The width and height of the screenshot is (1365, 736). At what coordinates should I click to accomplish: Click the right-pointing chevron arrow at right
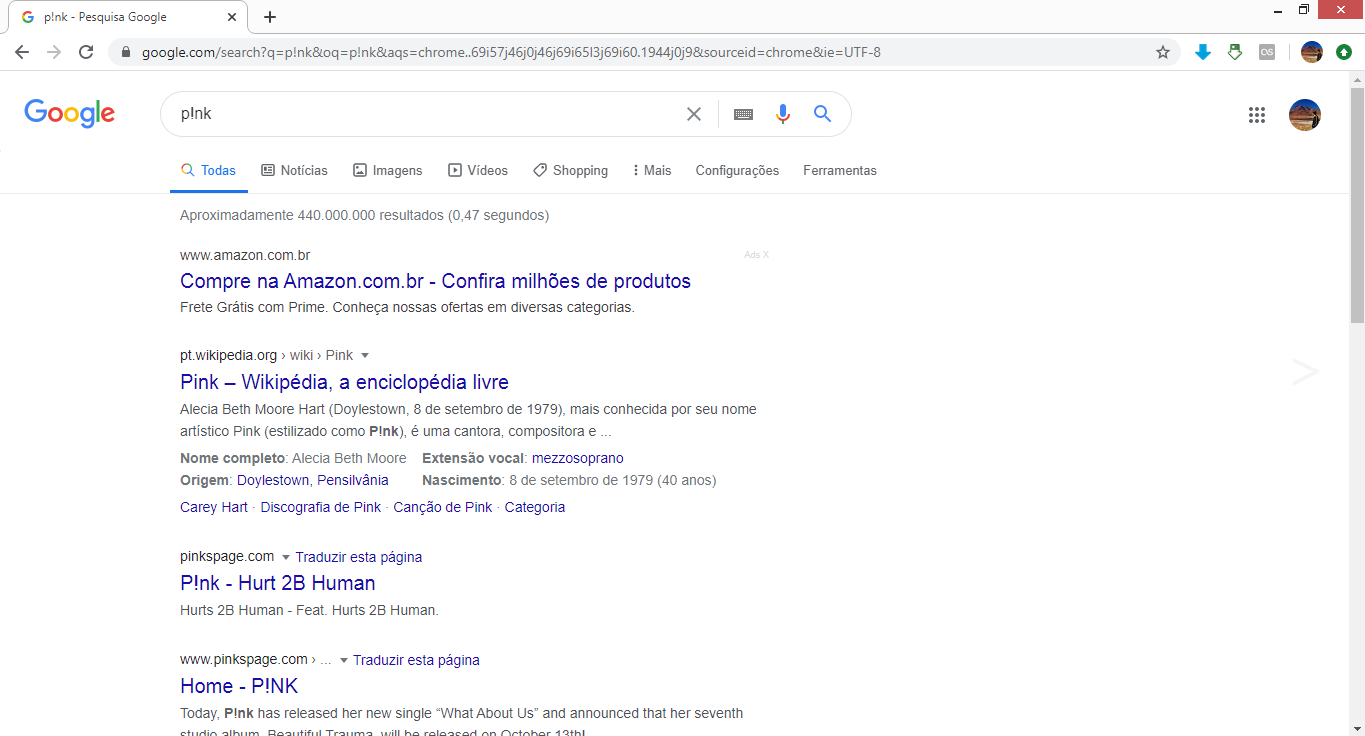point(1305,372)
